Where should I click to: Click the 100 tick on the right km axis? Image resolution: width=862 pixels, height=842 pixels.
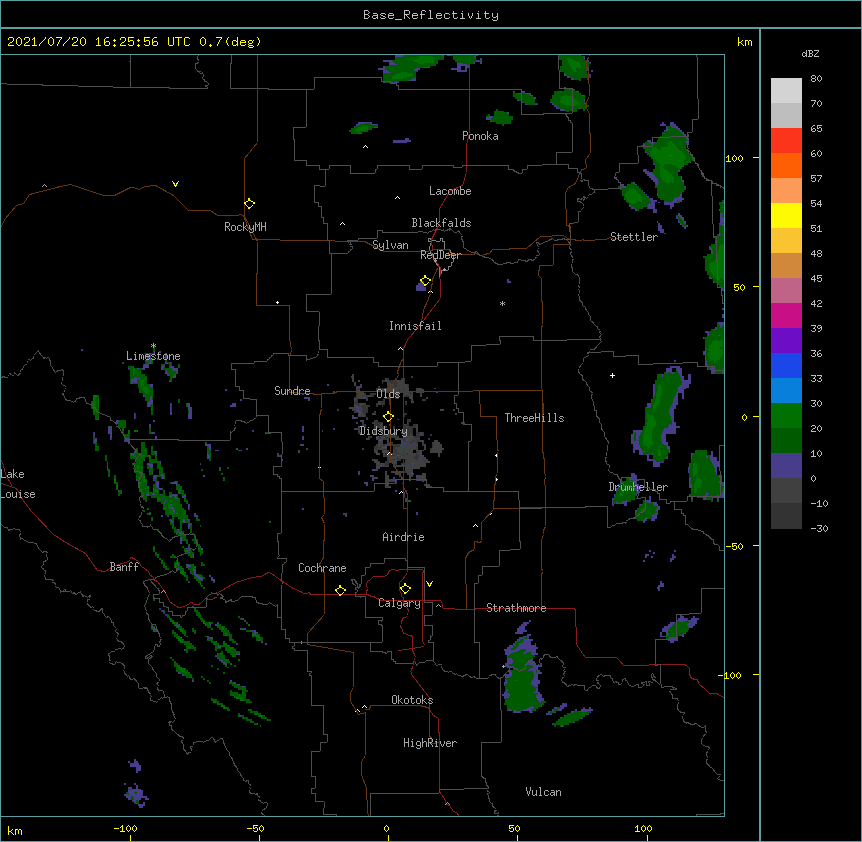point(734,158)
